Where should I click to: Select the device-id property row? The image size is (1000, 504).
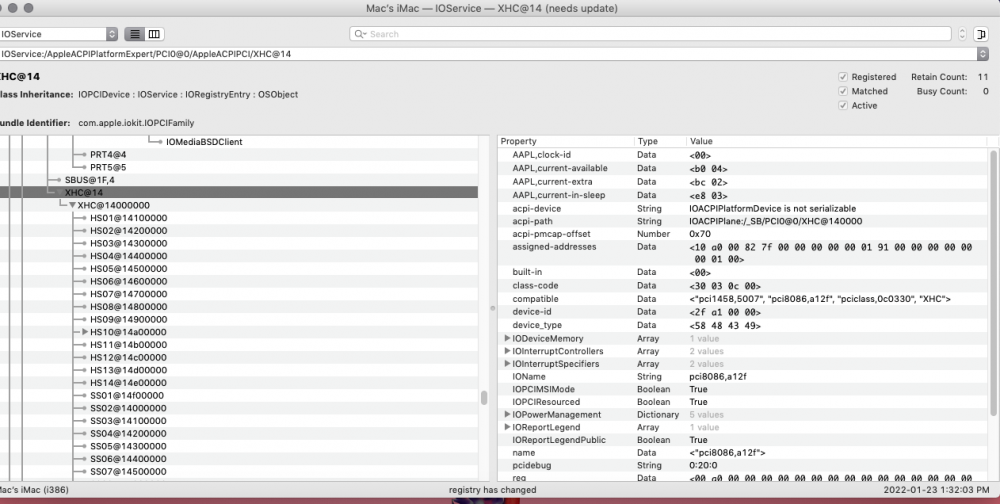tap(743, 312)
